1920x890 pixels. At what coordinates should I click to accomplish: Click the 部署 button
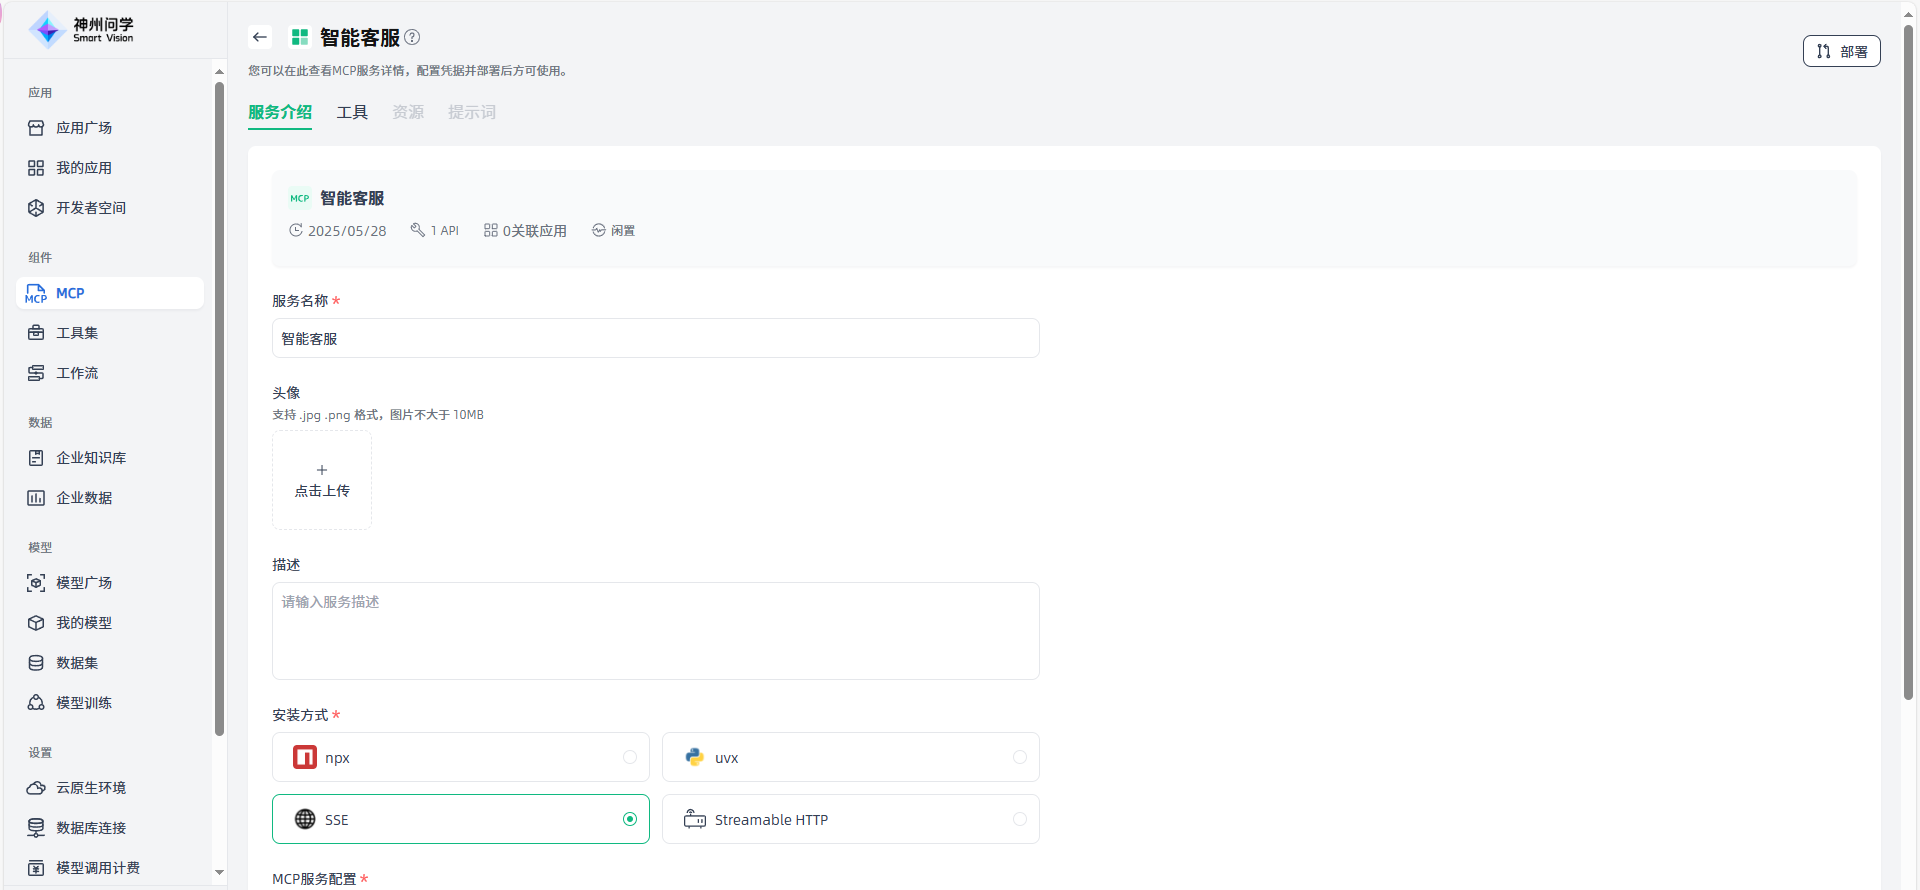click(x=1841, y=51)
